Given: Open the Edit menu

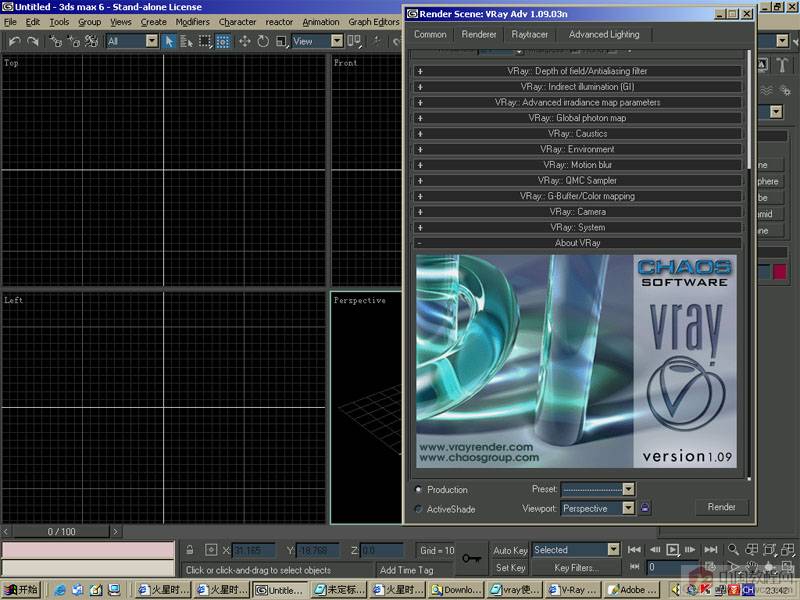Looking at the screenshot, I should 33,22.
